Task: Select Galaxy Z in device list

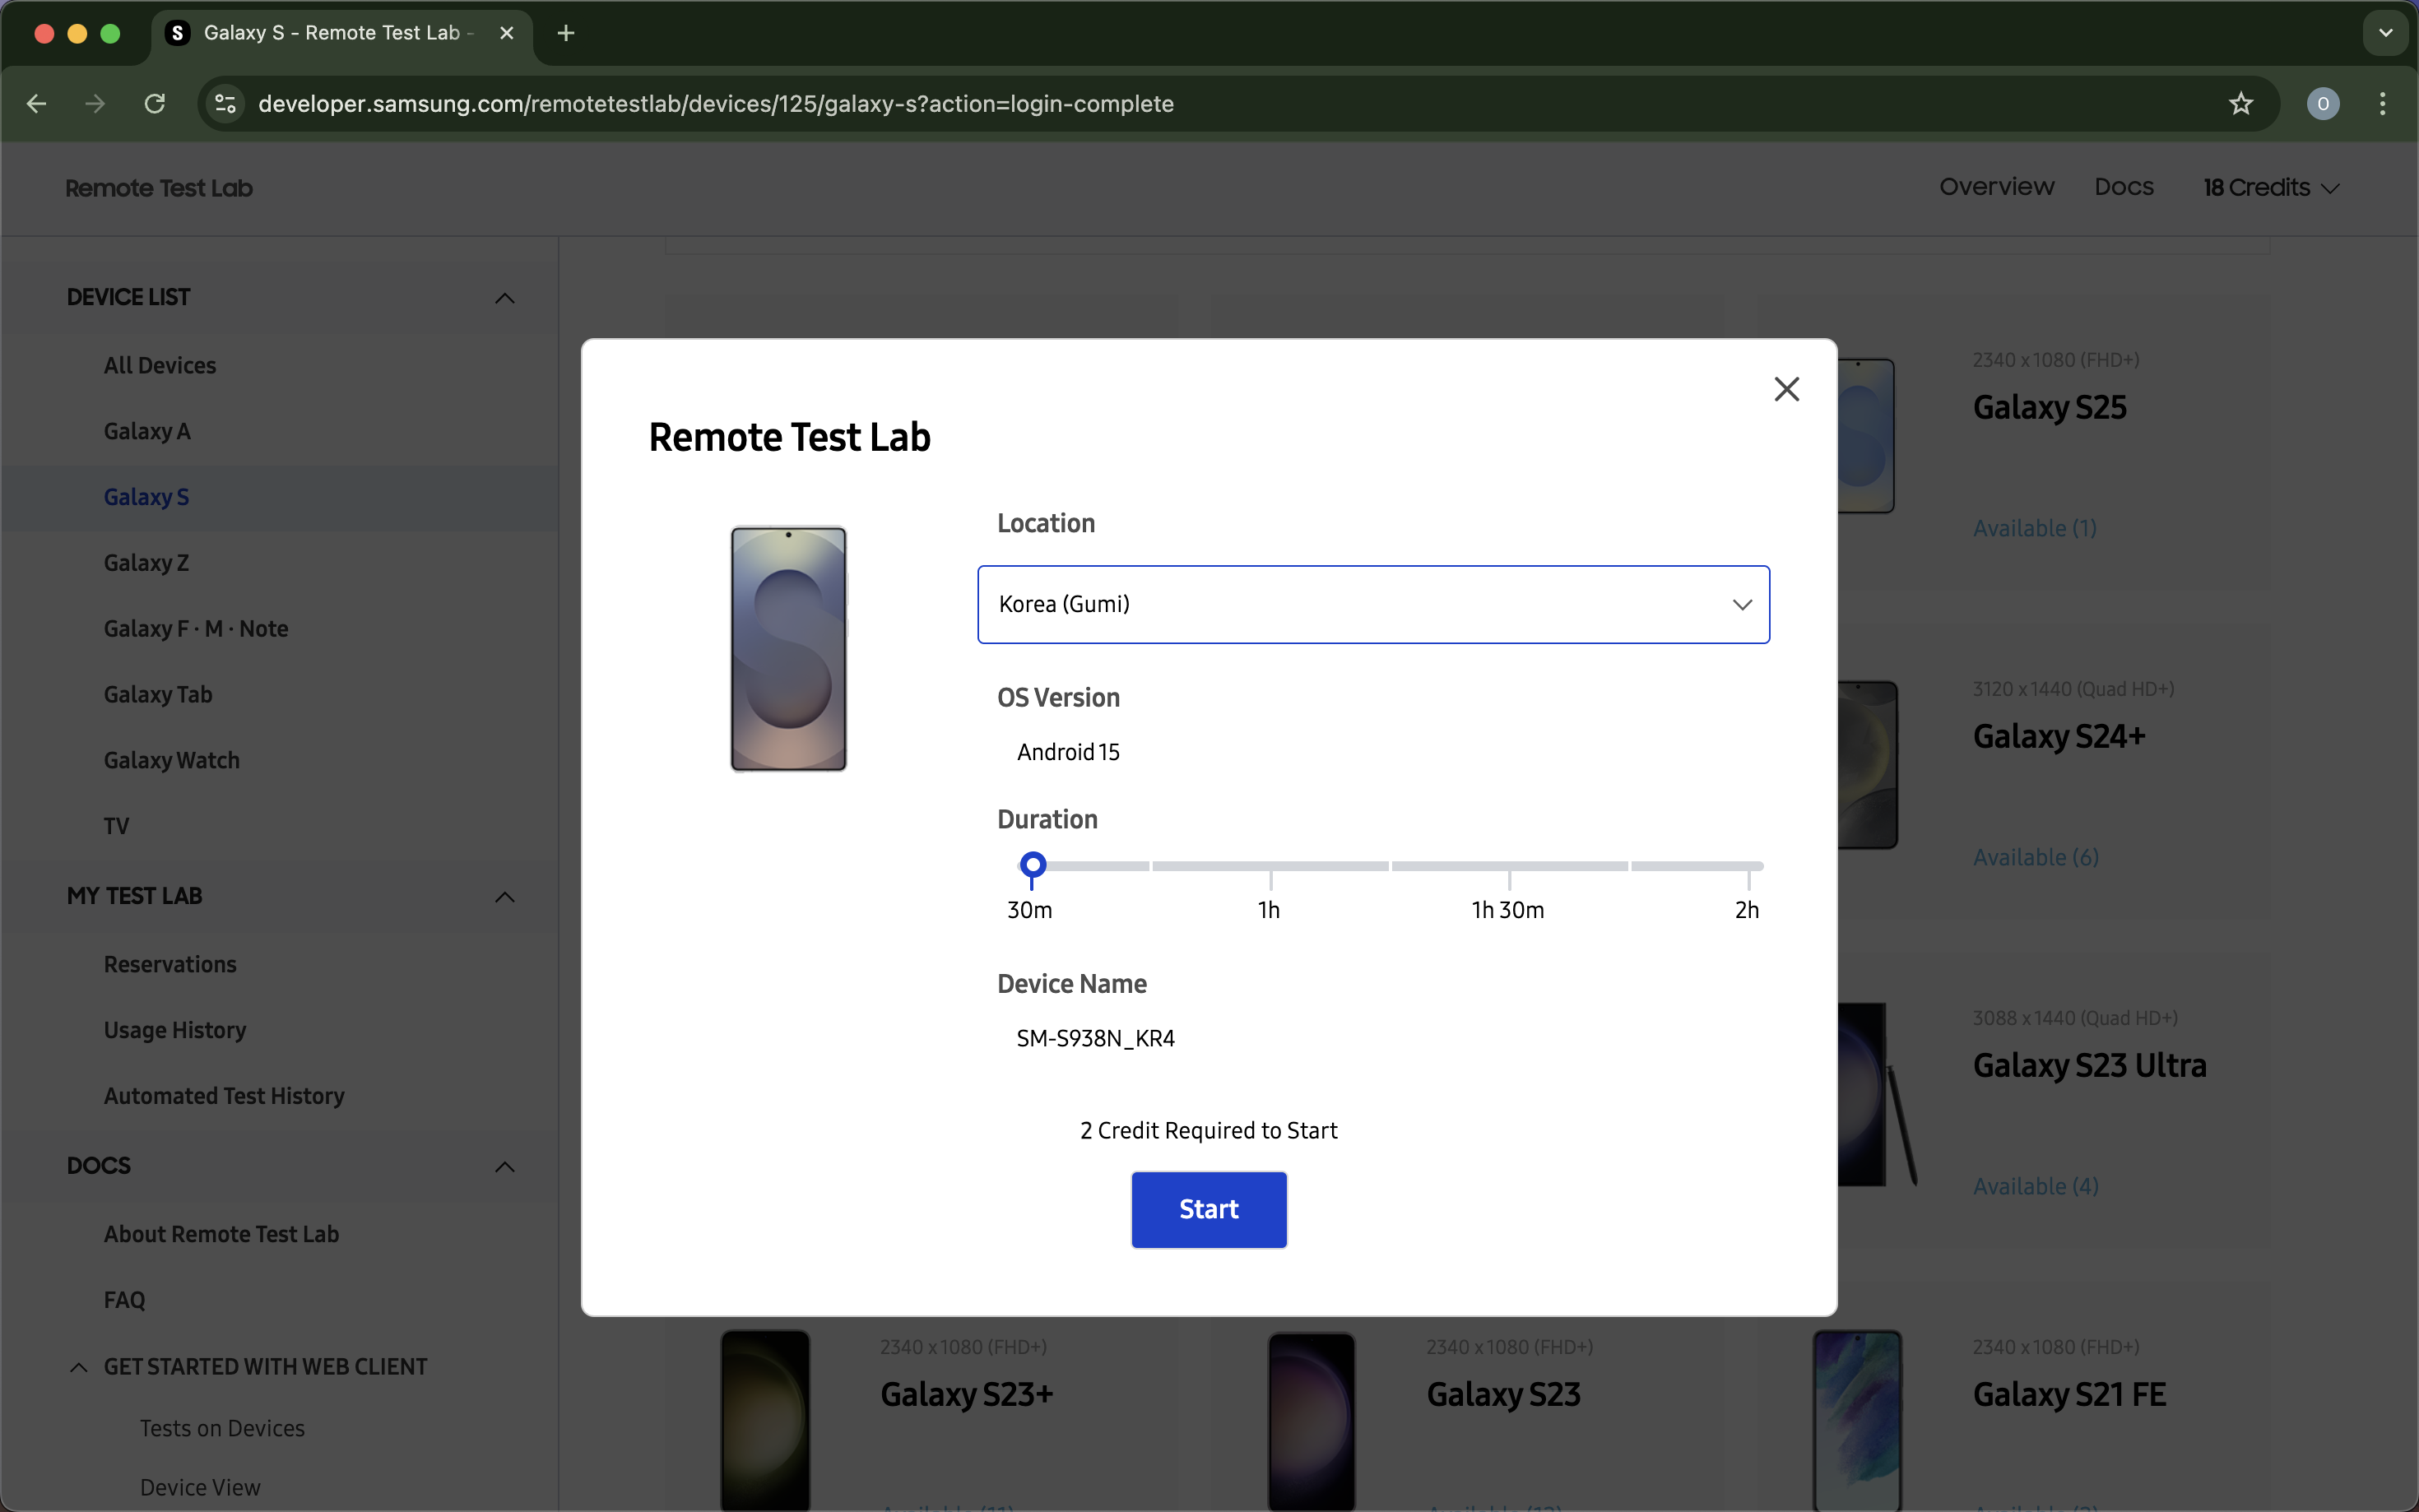Action: 146,563
